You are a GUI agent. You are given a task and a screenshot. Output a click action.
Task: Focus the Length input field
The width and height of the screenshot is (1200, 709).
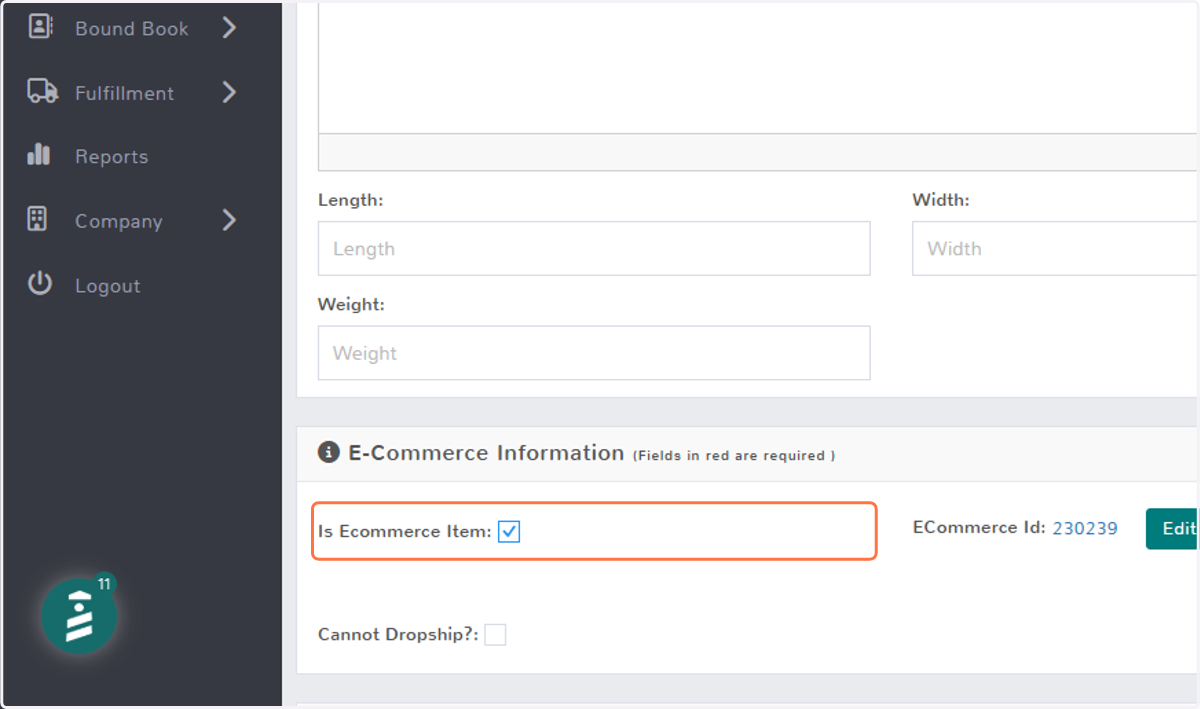coord(594,248)
